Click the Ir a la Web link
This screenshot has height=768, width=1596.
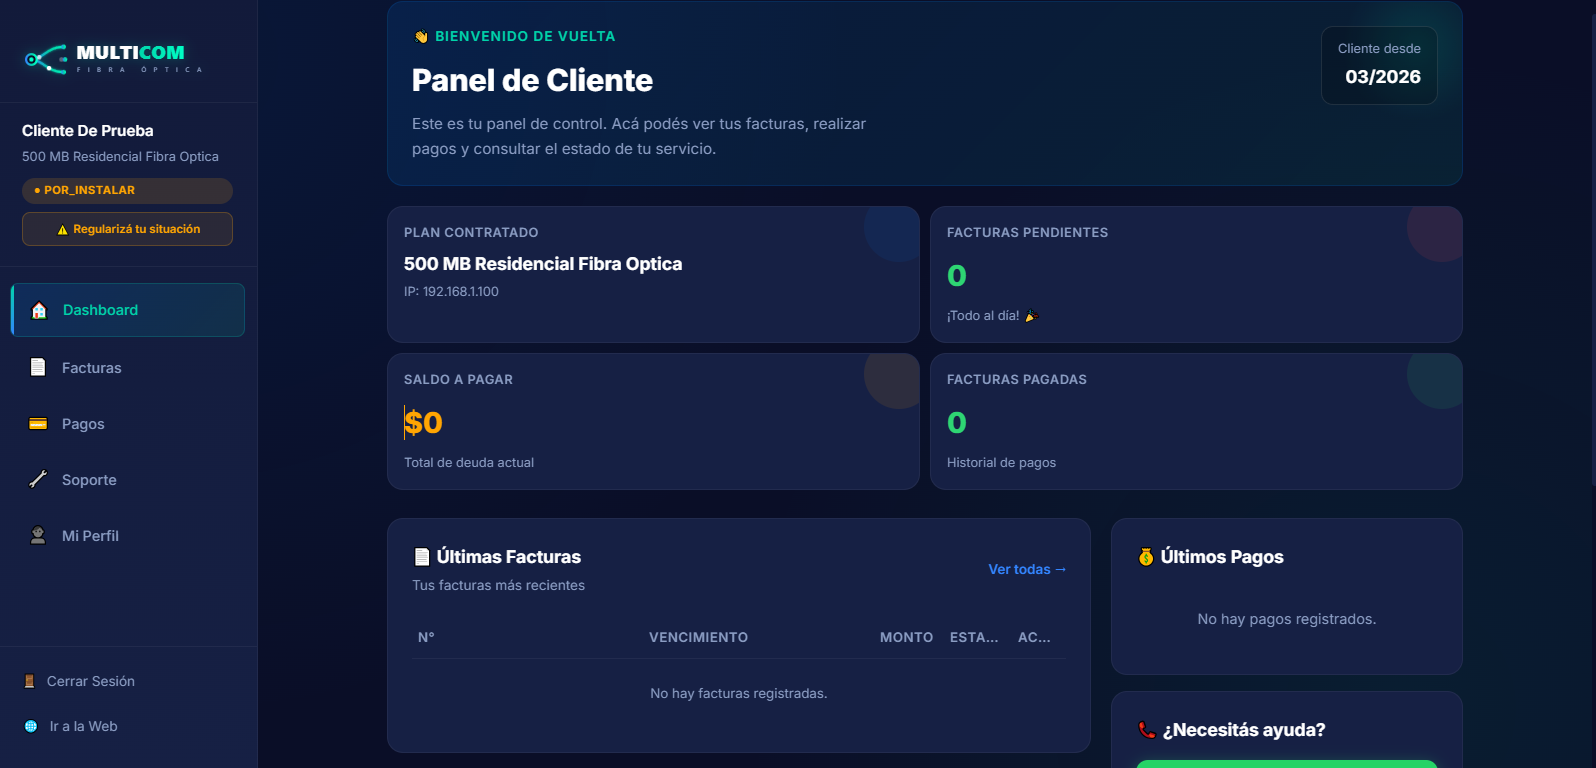(x=71, y=726)
